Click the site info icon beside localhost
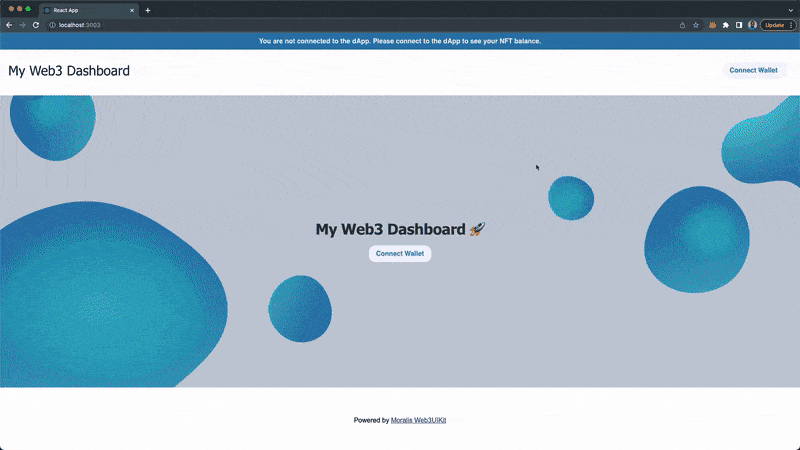 pyautogui.click(x=52, y=25)
